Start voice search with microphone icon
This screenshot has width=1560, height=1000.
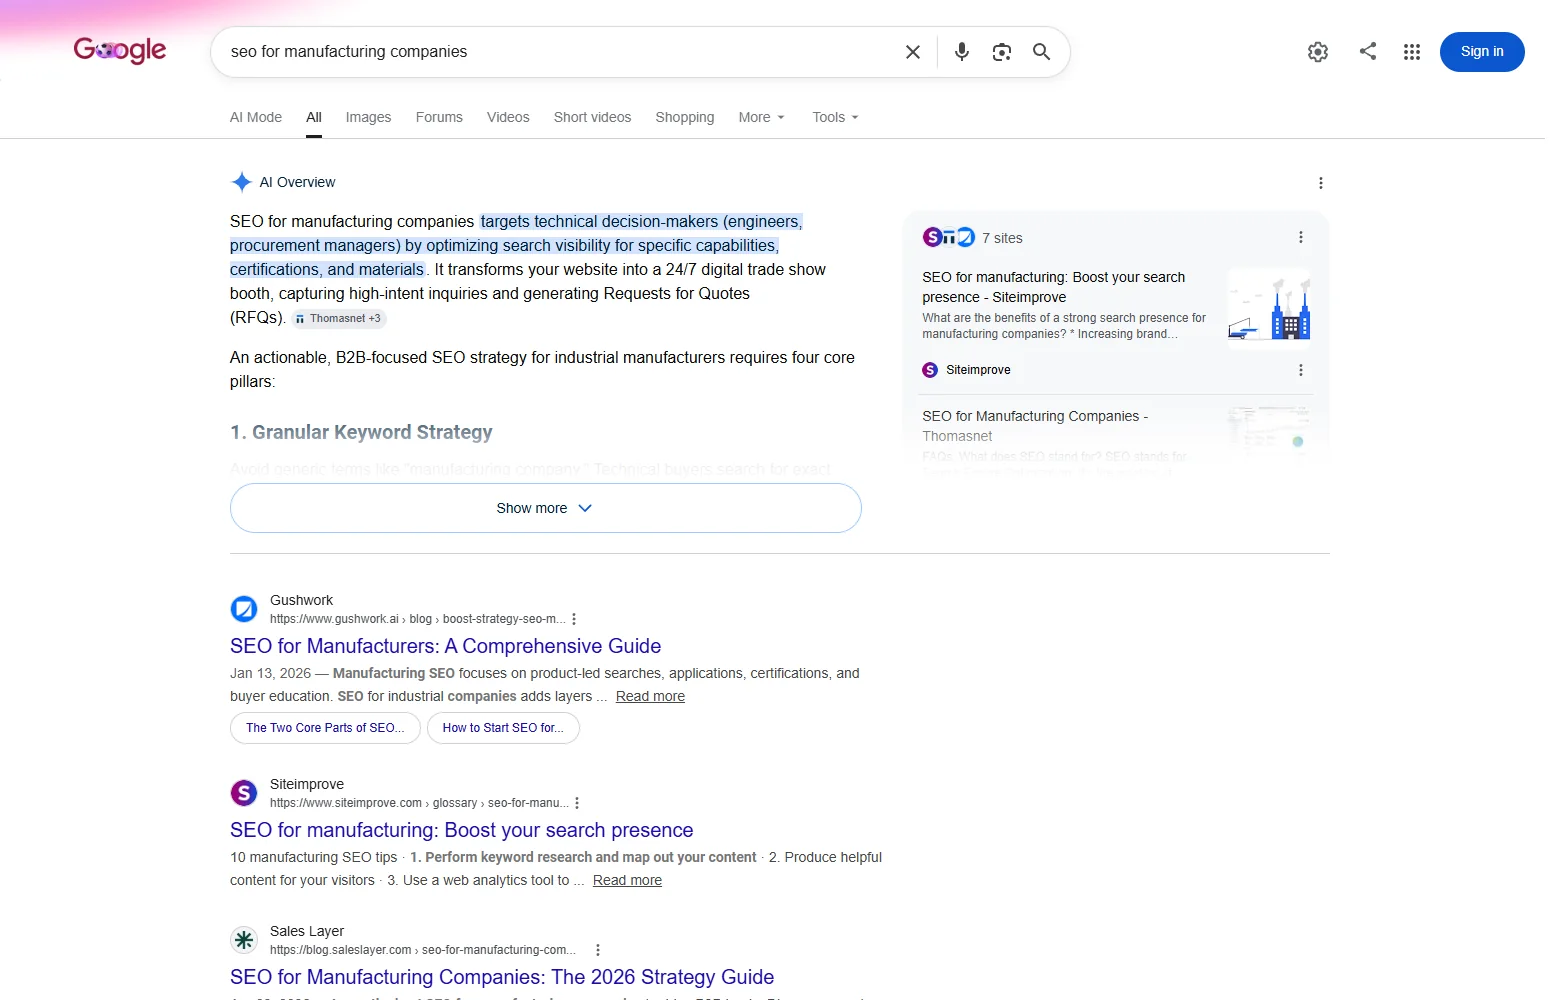[961, 52]
